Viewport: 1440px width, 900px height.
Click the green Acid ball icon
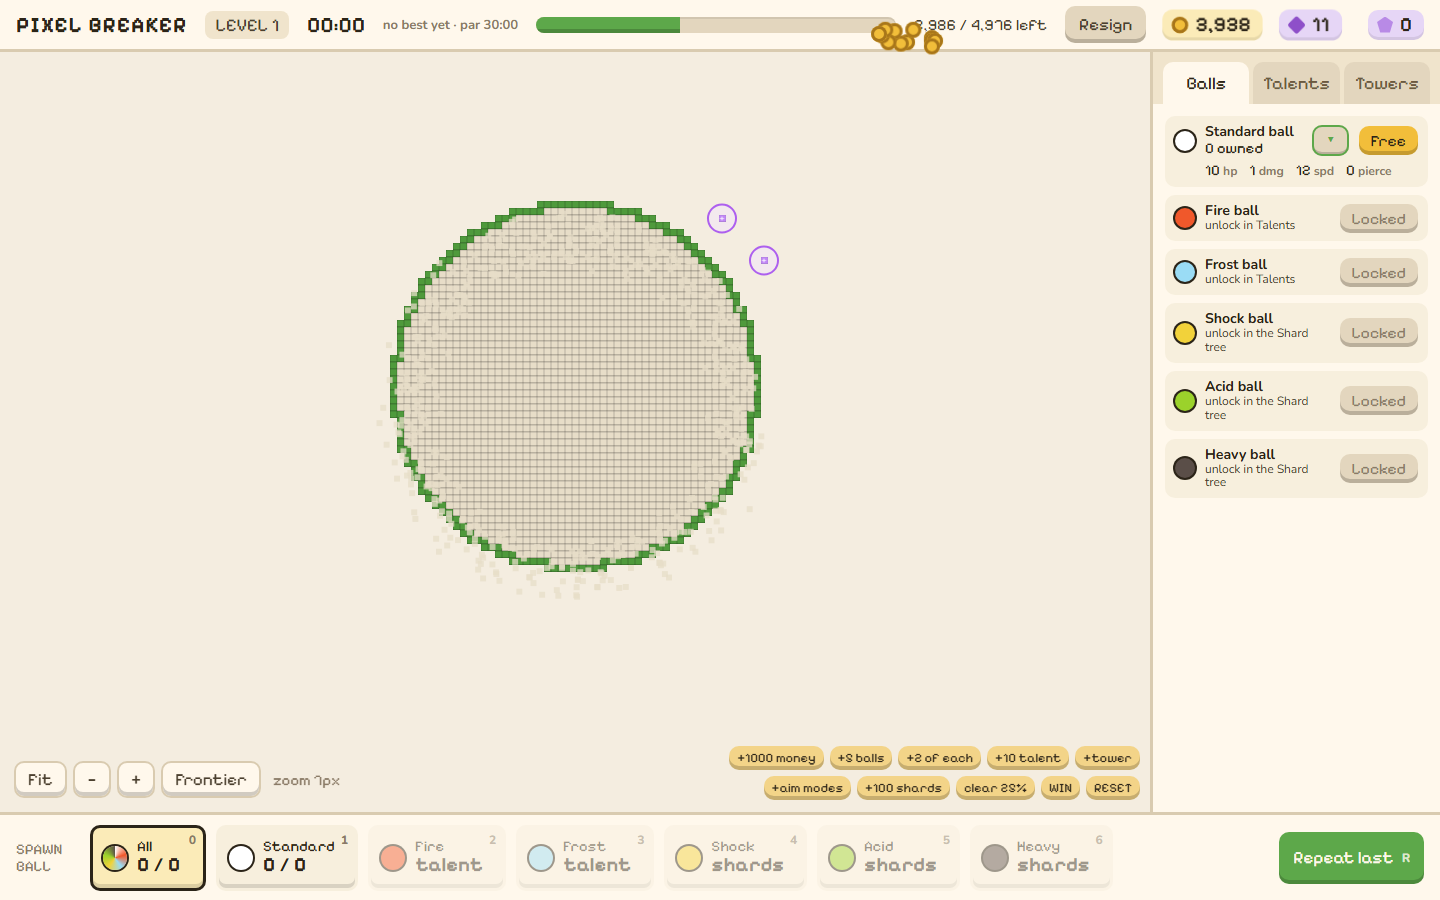pos(1185,401)
